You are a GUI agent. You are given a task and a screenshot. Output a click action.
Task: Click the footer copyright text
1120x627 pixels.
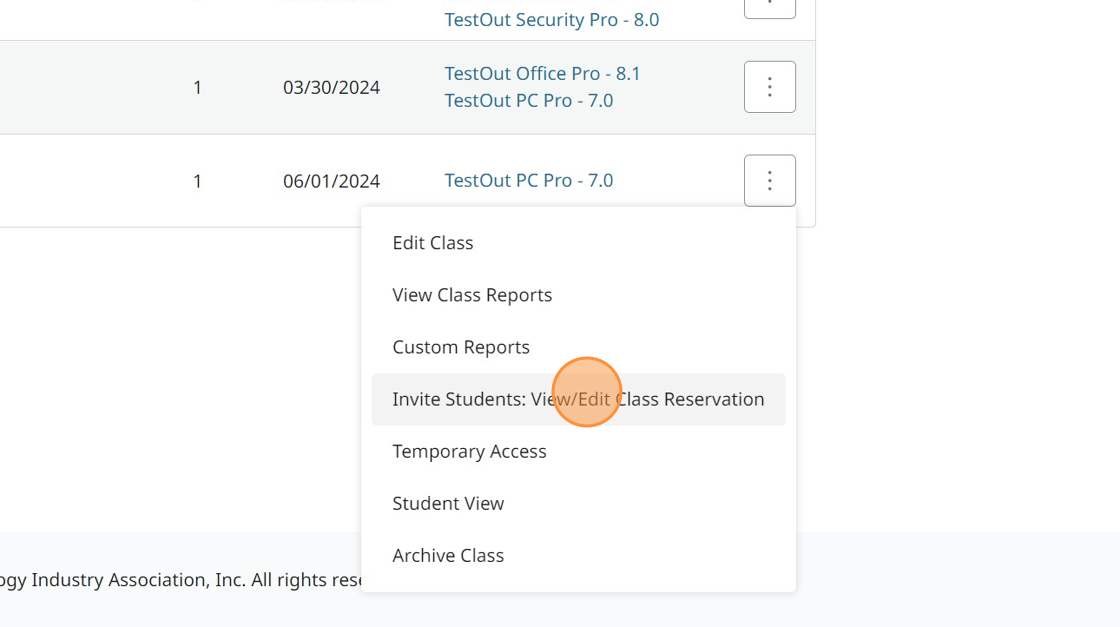tap(180, 580)
